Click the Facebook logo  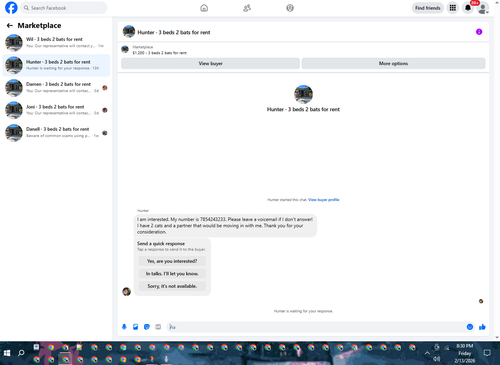(11, 8)
